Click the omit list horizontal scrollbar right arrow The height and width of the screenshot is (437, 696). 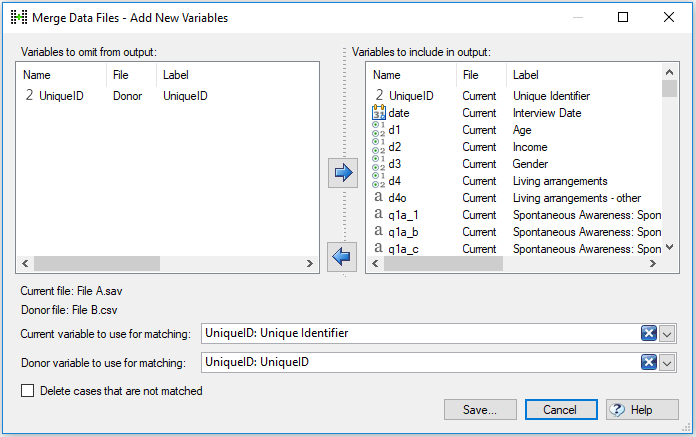tap(309, 264)
